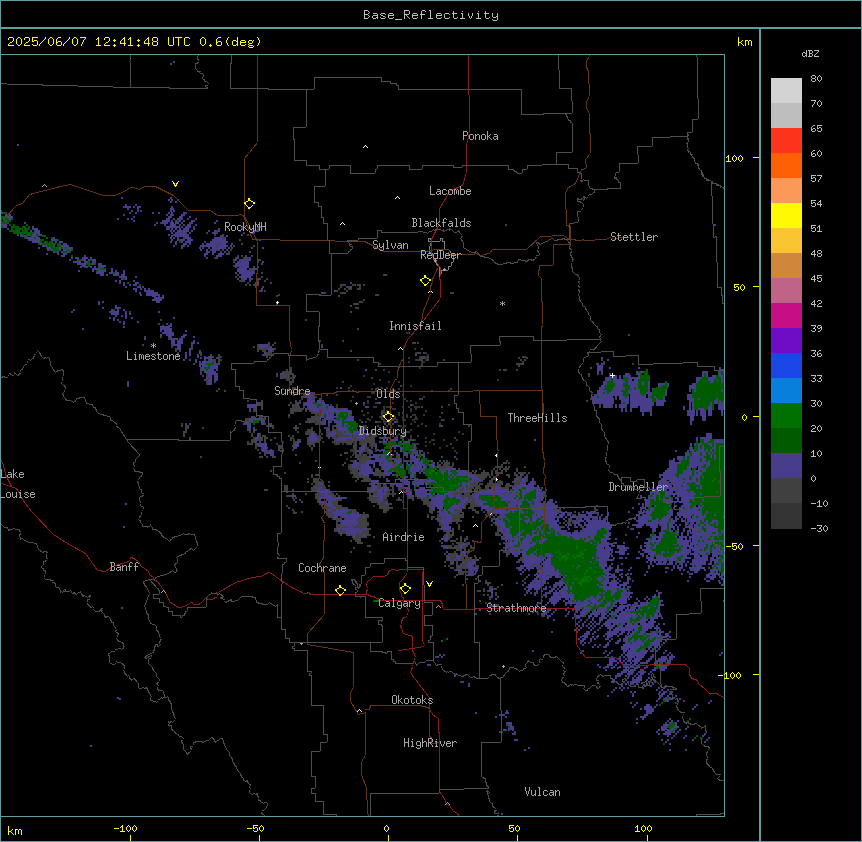Click the Banff label
The image size is (862, 842).
[124, 567]
